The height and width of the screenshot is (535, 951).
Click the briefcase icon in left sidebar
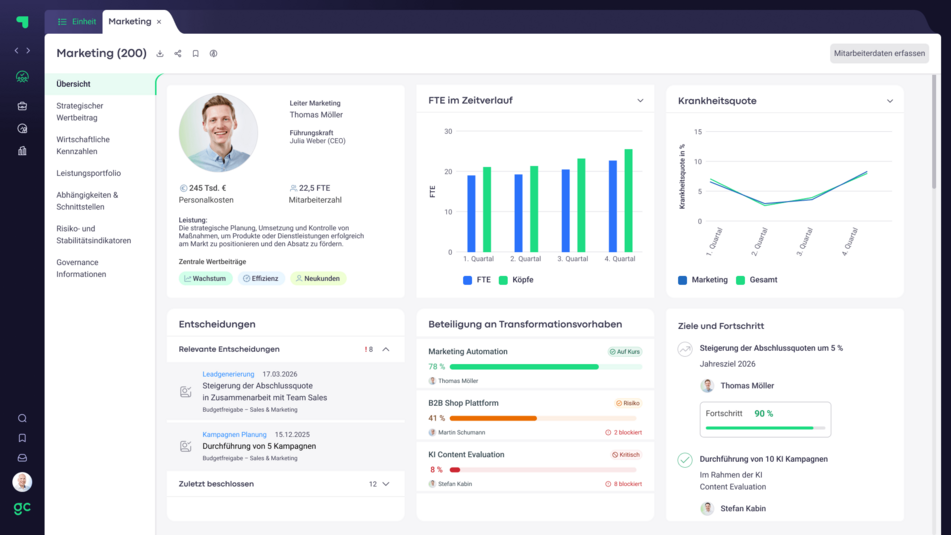22,106
